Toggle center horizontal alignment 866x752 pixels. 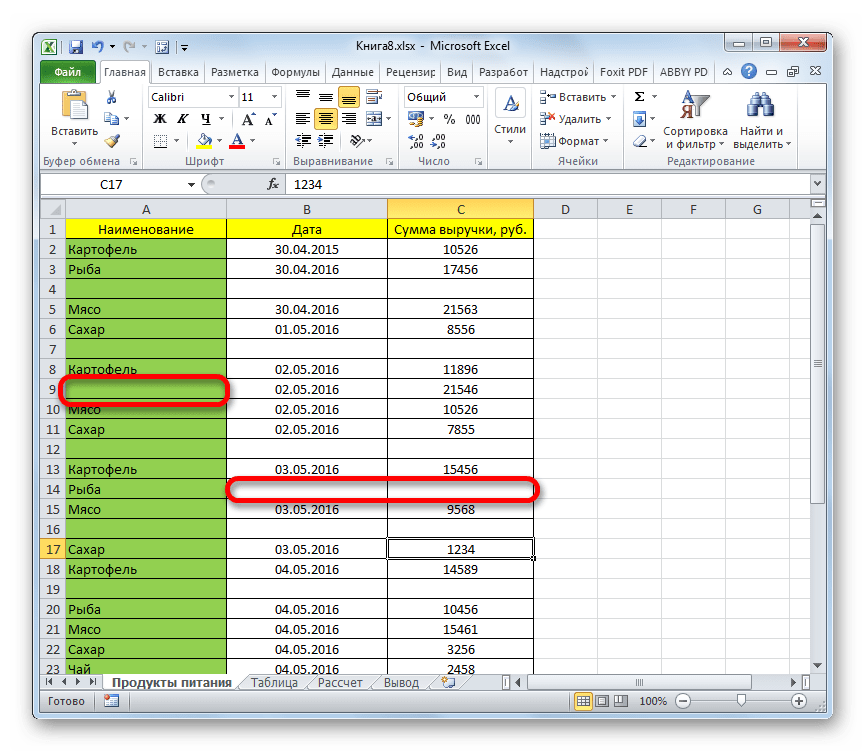click(x=326, y=119)
